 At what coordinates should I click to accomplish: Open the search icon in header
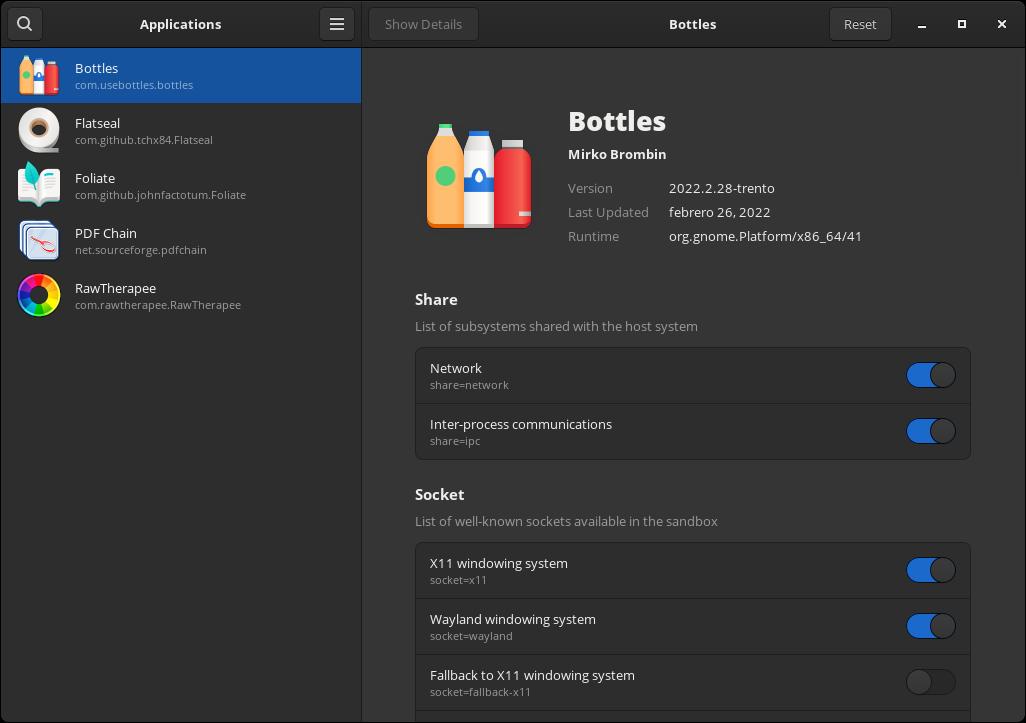[25, 24]
